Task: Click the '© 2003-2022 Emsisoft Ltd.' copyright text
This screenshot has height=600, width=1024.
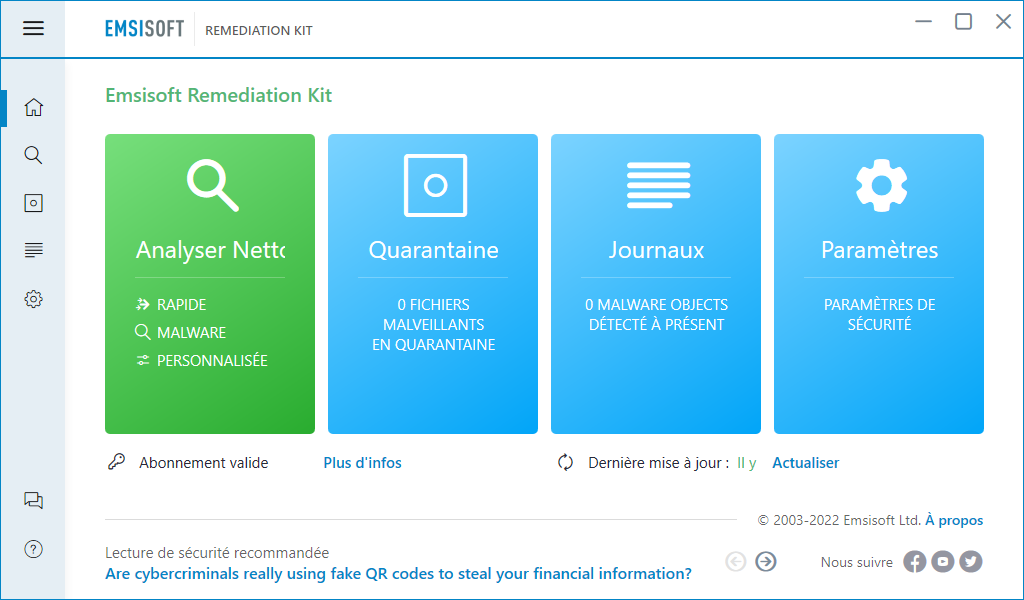Action: tap(839, 520)
